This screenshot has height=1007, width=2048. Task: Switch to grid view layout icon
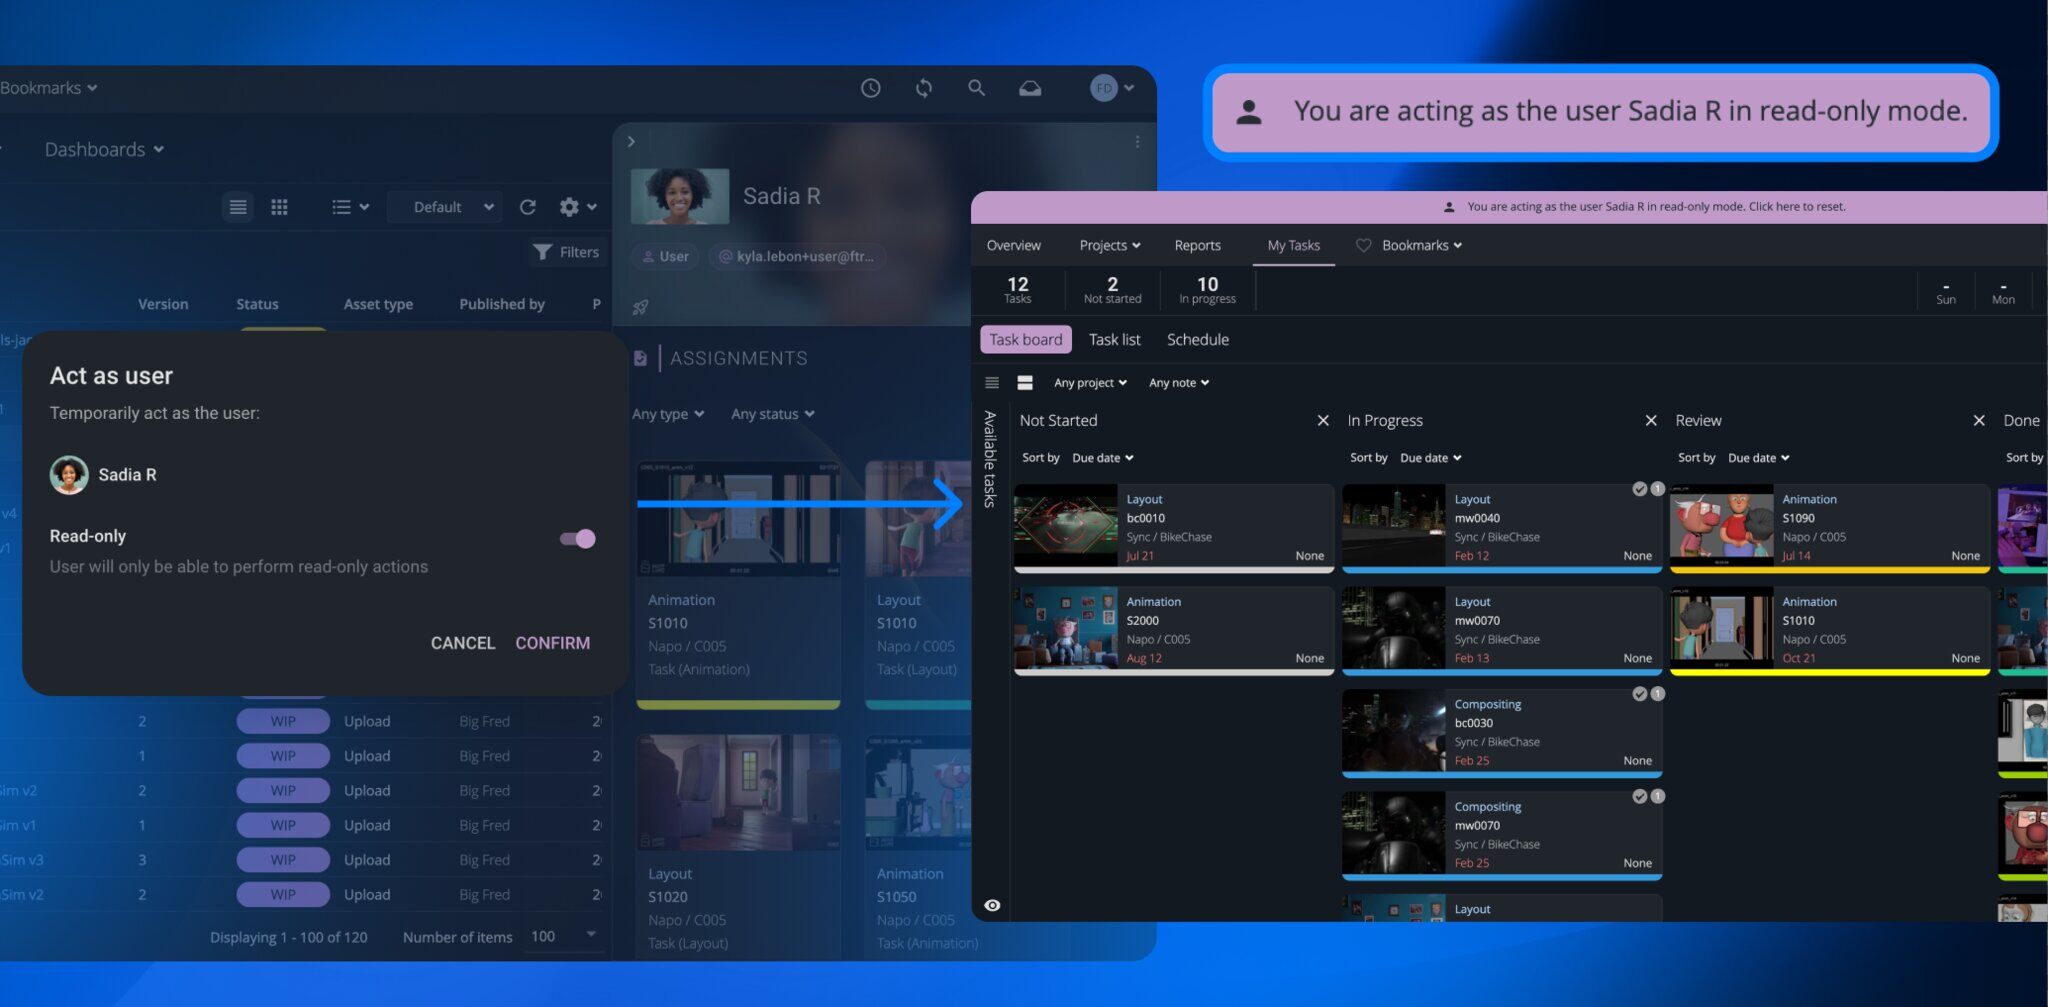point(279,207)
